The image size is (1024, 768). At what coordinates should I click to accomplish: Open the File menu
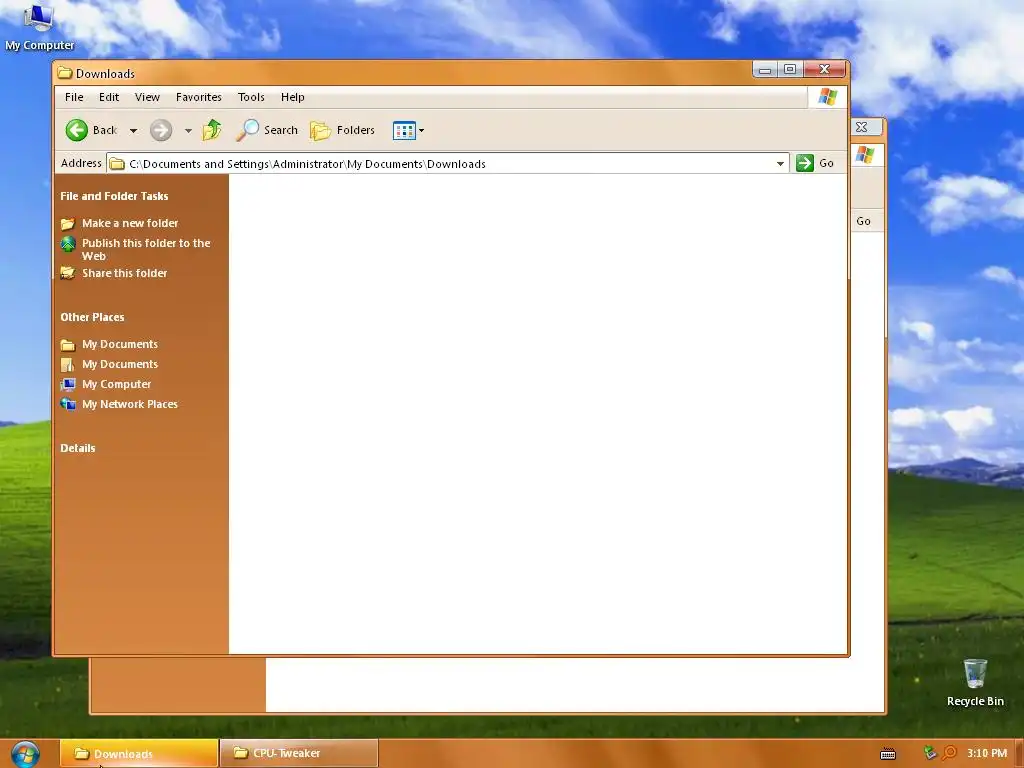[74, 97]
